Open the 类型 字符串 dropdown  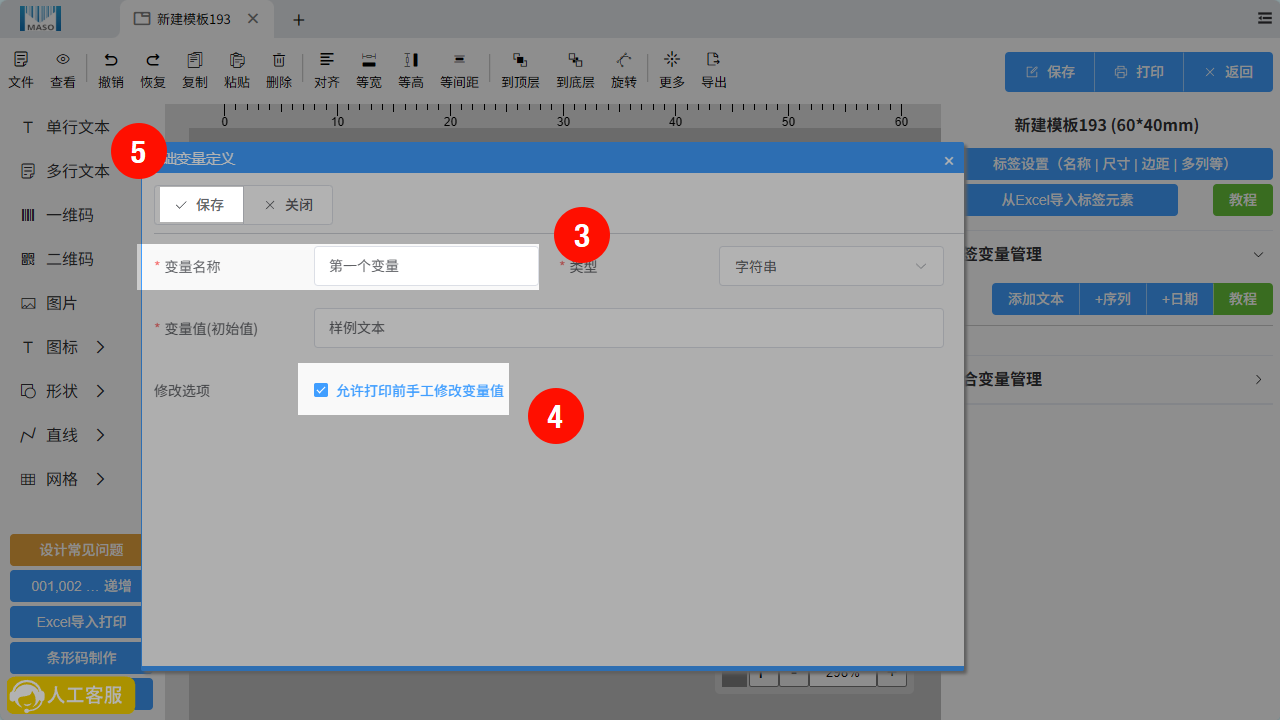pos(831,266)
